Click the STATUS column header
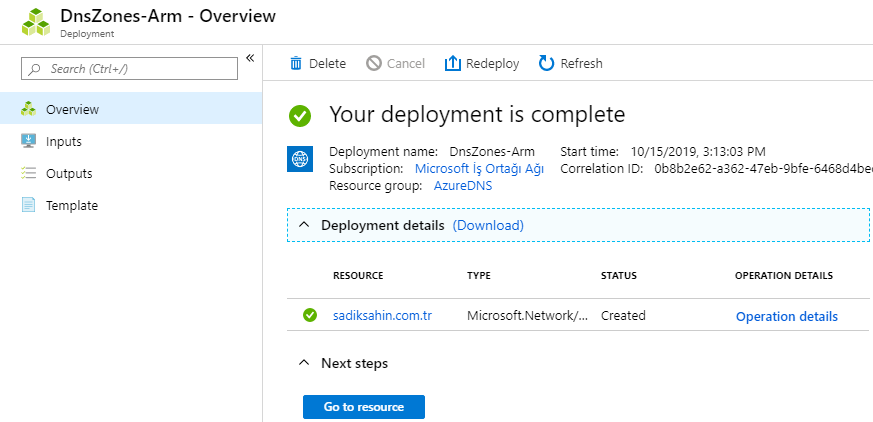 tap(619, 276)
